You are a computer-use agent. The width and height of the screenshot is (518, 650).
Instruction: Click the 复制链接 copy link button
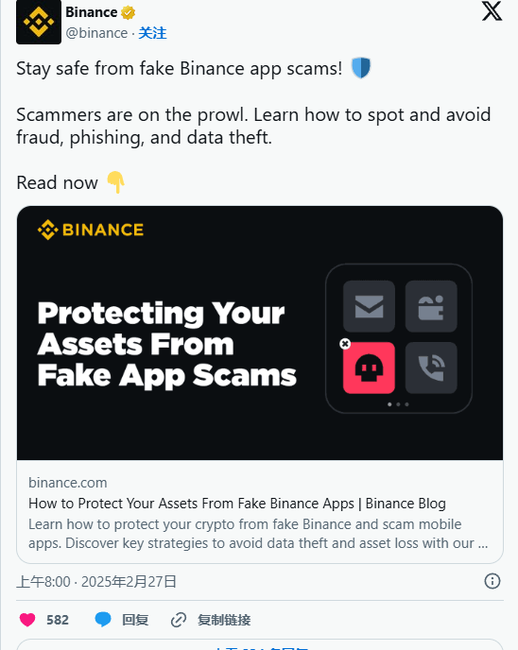(224, 620)
